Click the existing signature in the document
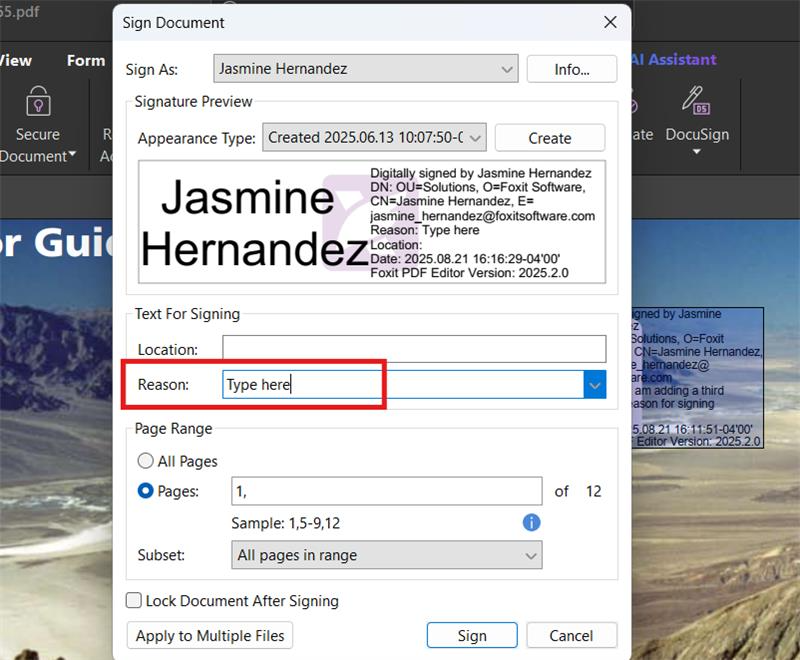Screen dimensions: 800x660 point(697,377)
